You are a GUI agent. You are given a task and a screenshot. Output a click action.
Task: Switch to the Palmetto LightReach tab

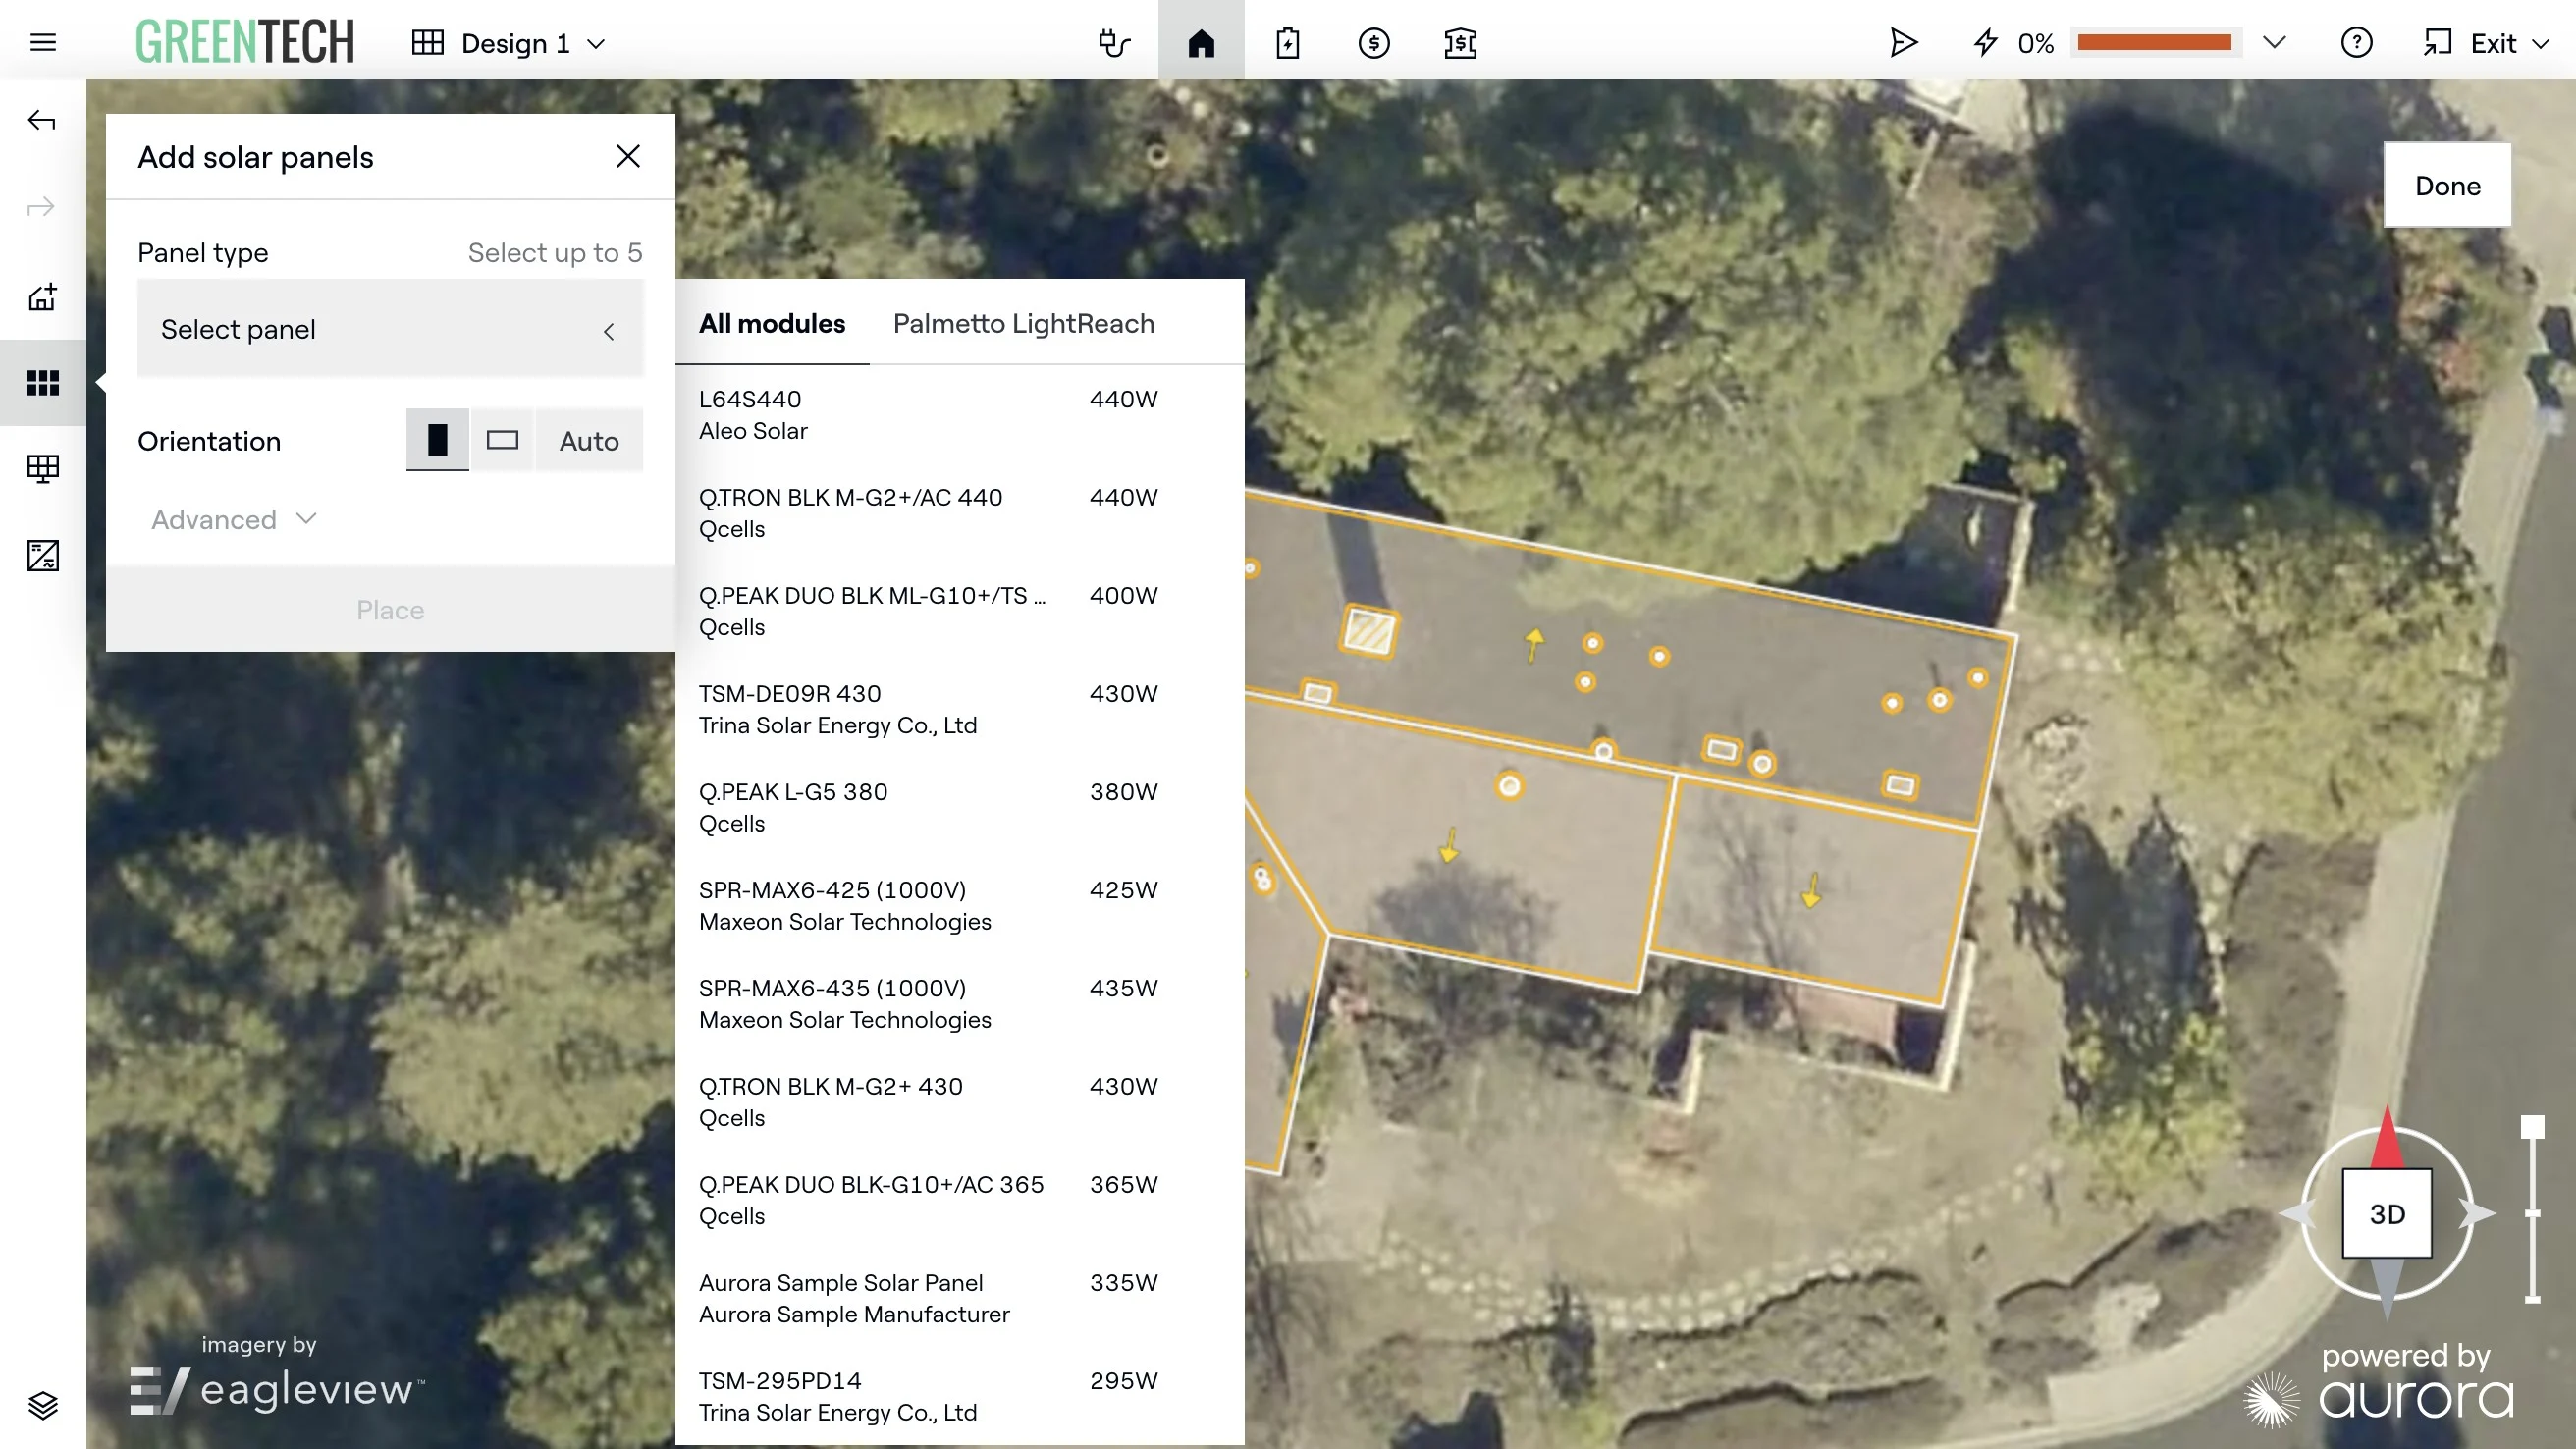pyautogui.click(x=1023, y=323)
